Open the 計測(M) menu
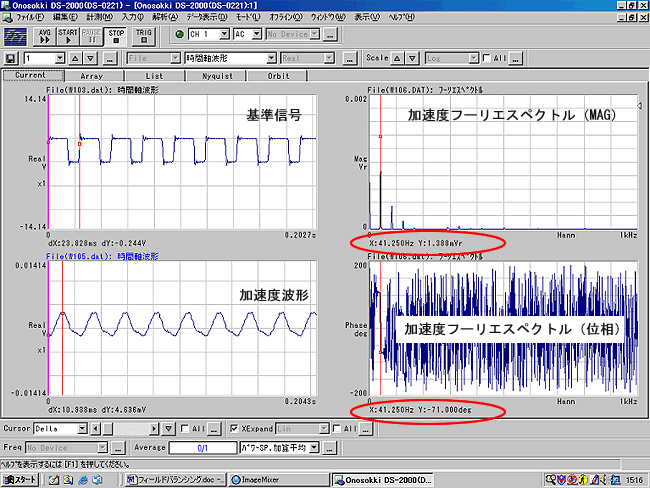 tap(99, 17)
